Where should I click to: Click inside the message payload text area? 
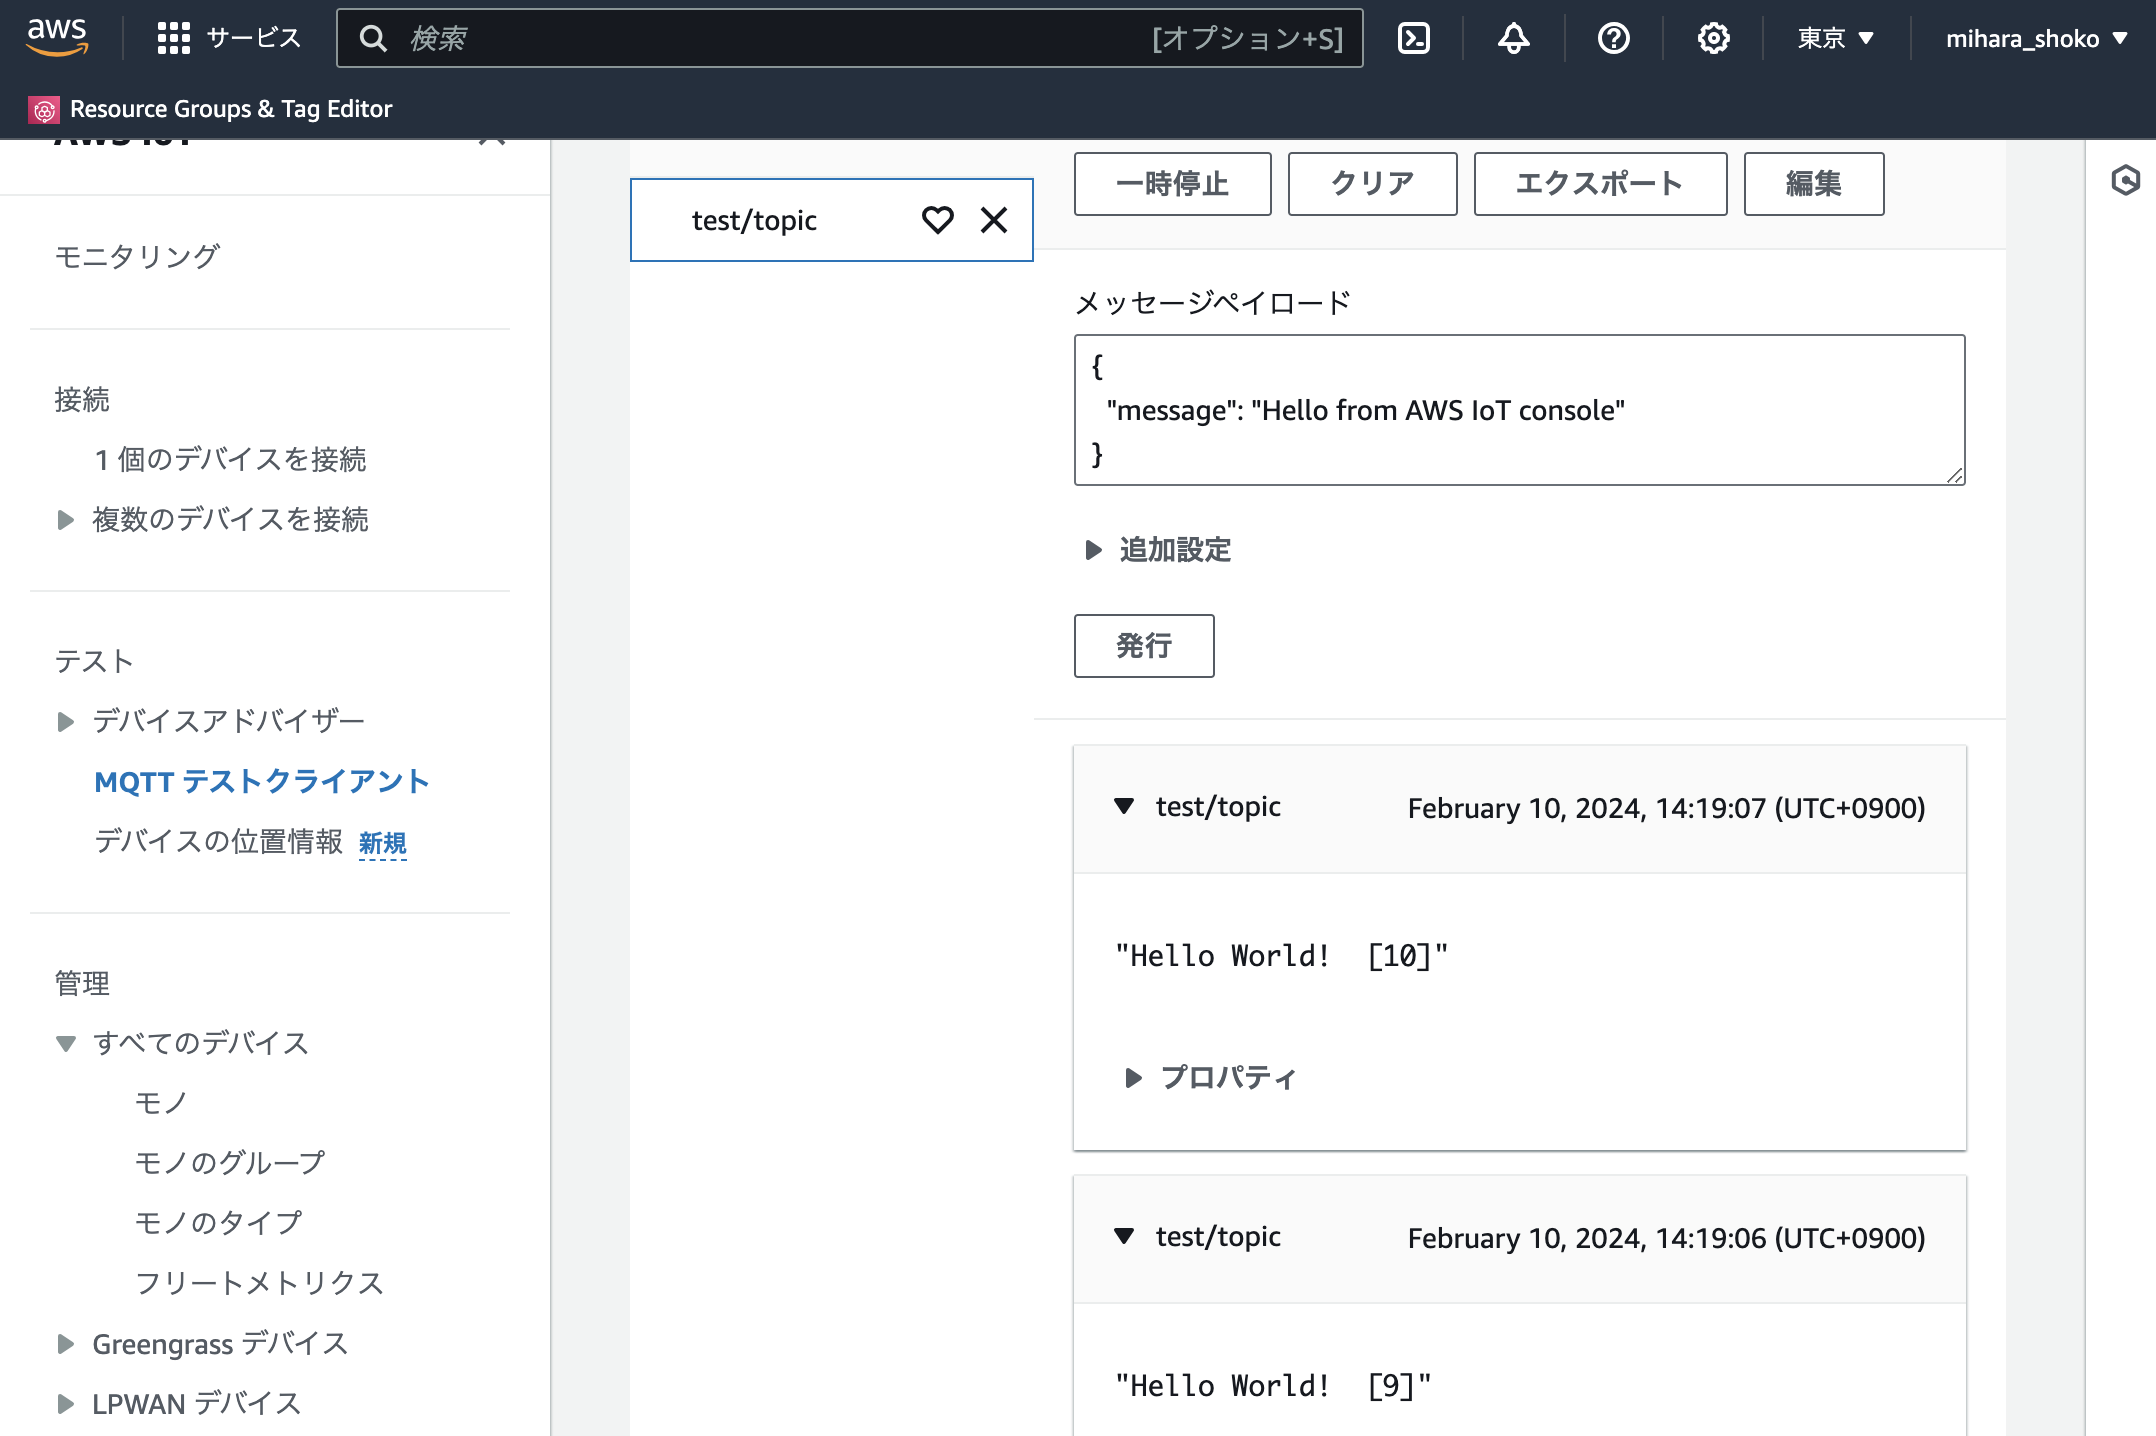(1518, 410)
